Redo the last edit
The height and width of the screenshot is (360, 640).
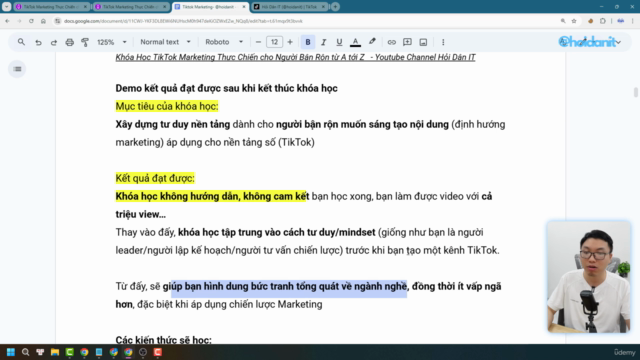53,42
